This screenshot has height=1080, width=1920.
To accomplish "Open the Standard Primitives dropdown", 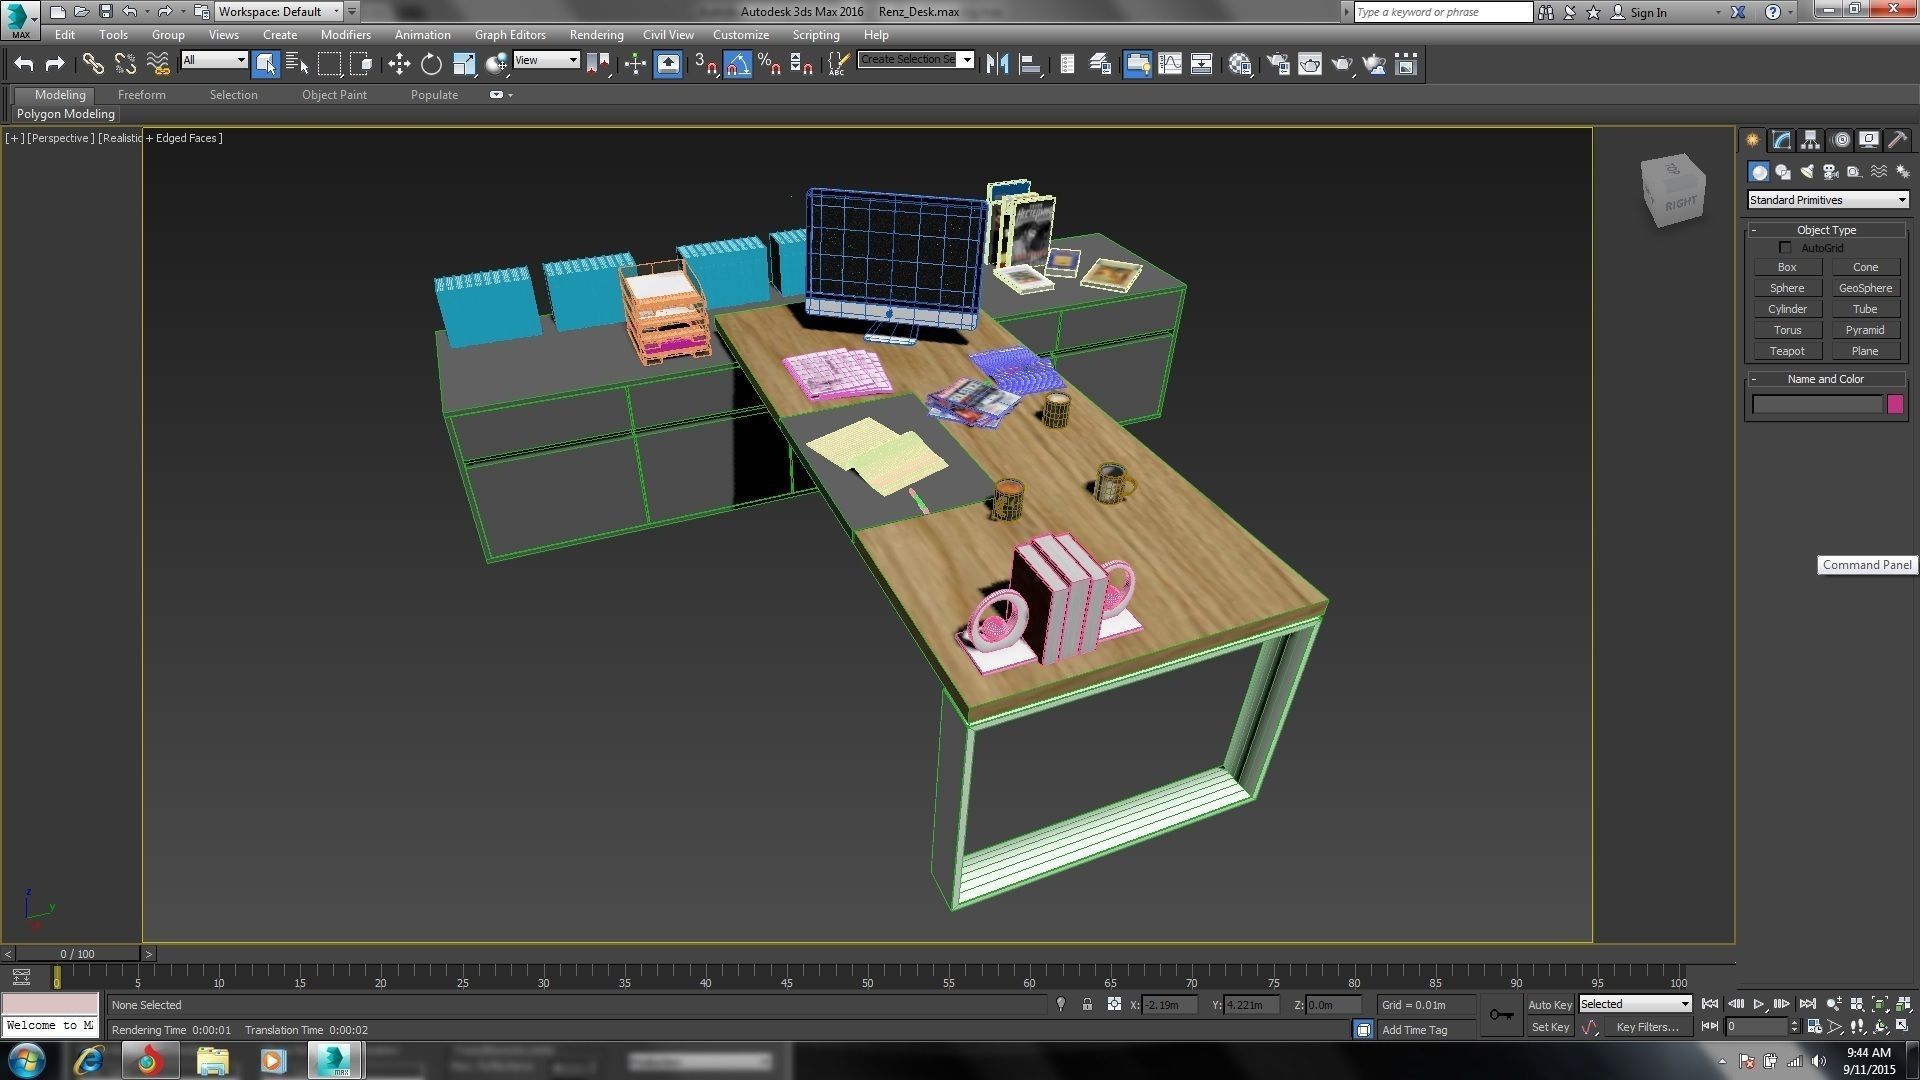I will [1827, 200].
